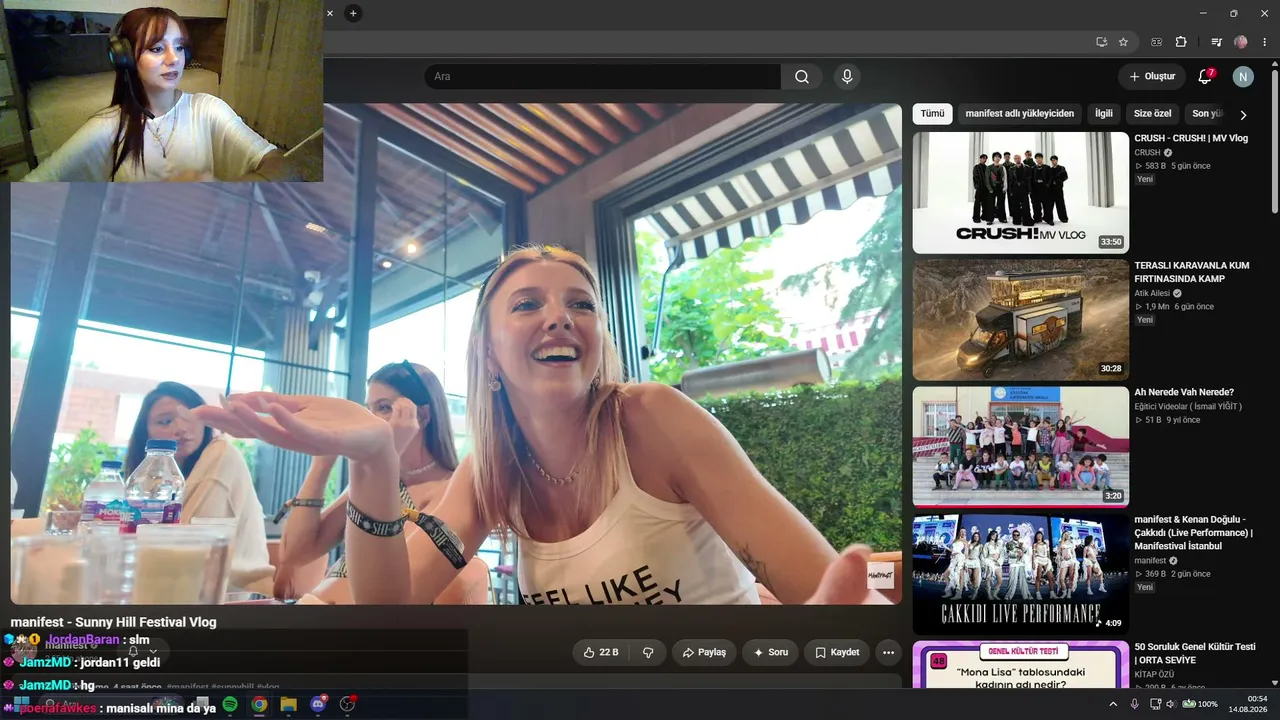Click the search magnifier button
The height and width of the screenshot is (720, 1280).
[802, 77]
